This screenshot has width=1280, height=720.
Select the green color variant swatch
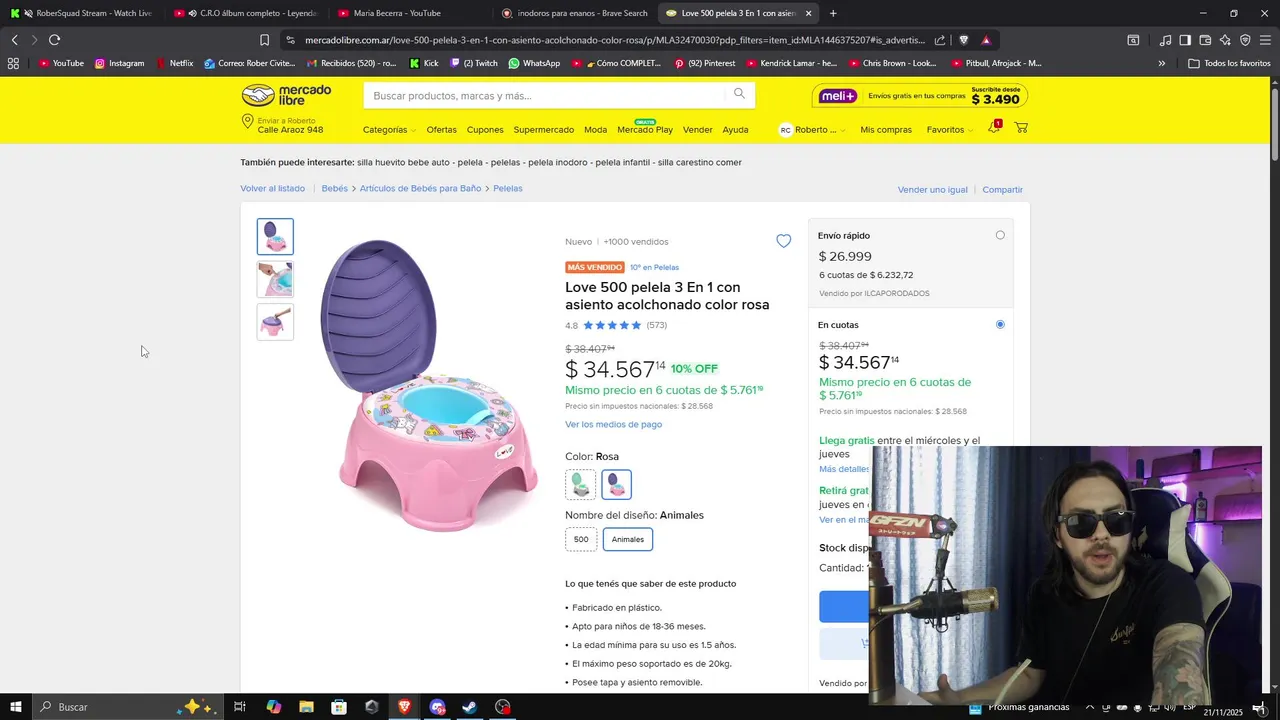580,485
